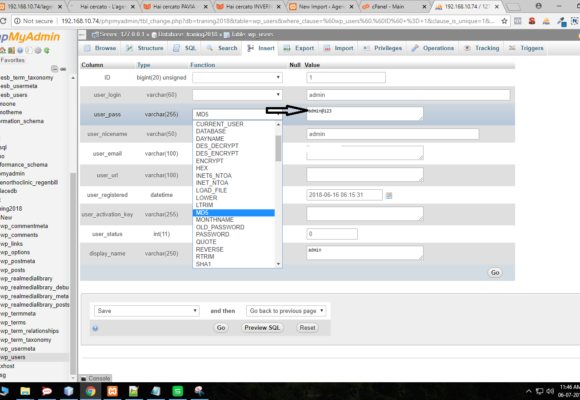Open navigation panel settings gear icon
580x400 pixels.
click(x=38, y=51)
